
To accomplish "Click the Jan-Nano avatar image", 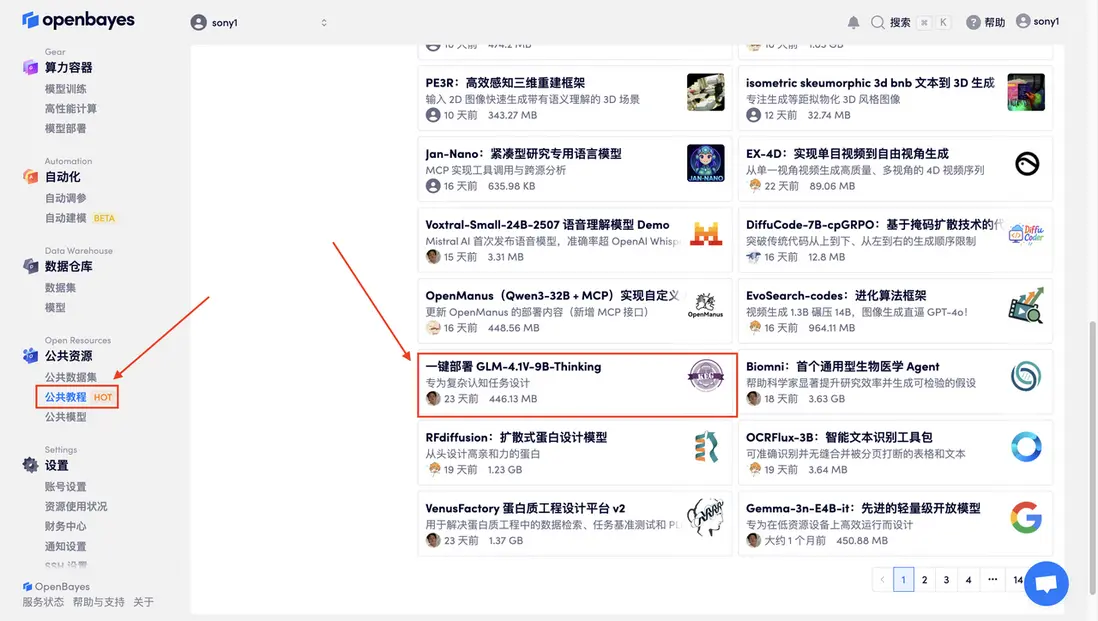I will tap(705, 163).
